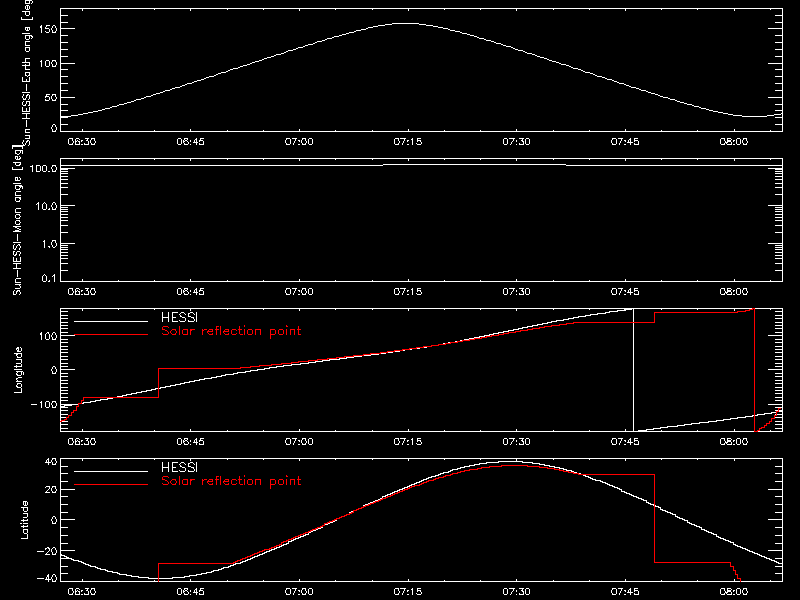Click the 08:00 time label under Earth angle plot

point(734,141)
